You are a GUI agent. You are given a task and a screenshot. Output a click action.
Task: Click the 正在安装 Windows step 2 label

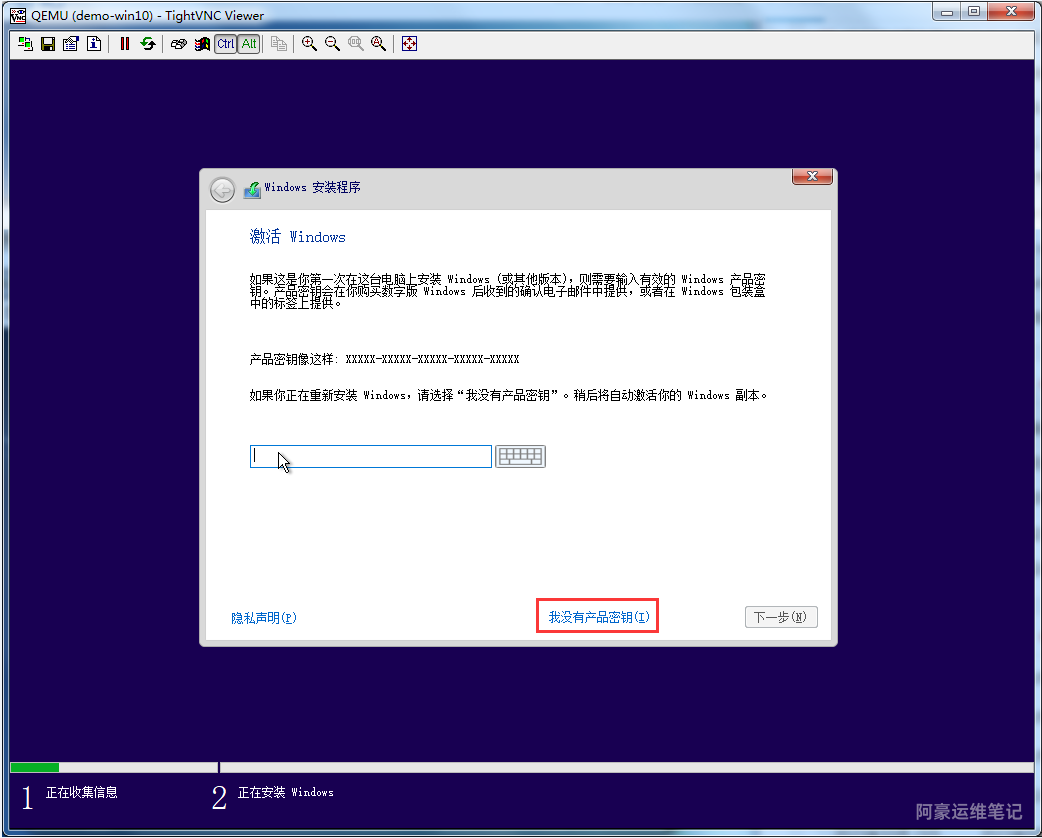point(286,792)
